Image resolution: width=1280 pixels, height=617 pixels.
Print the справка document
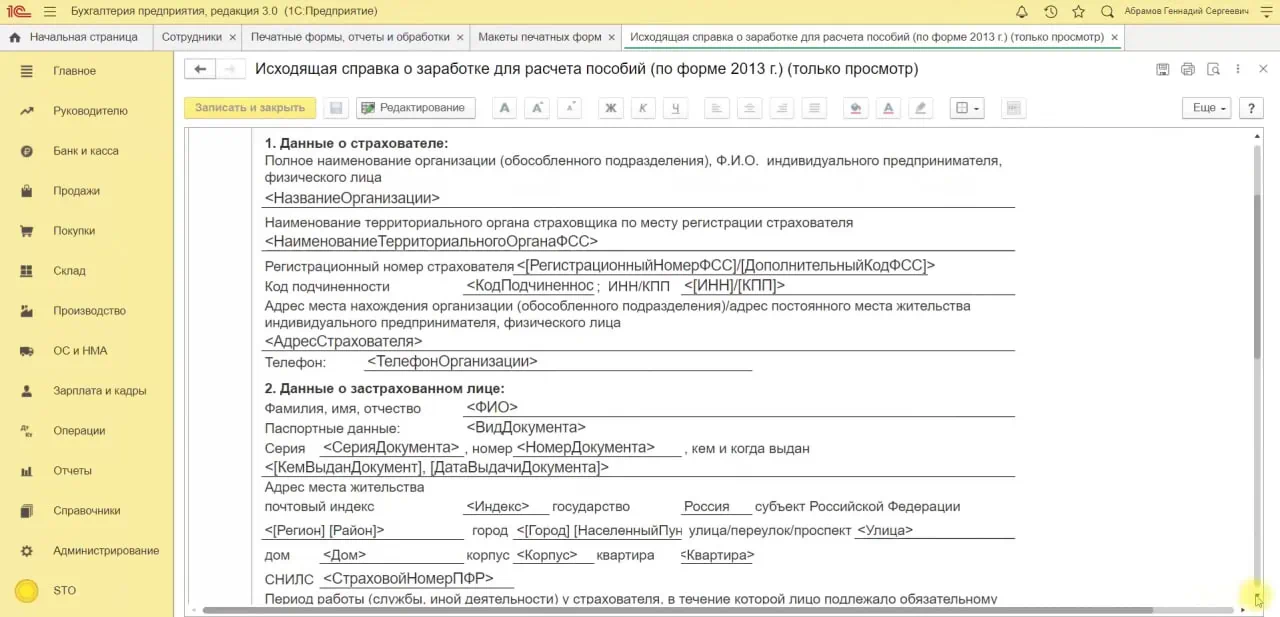click(x=1188, y=68)
